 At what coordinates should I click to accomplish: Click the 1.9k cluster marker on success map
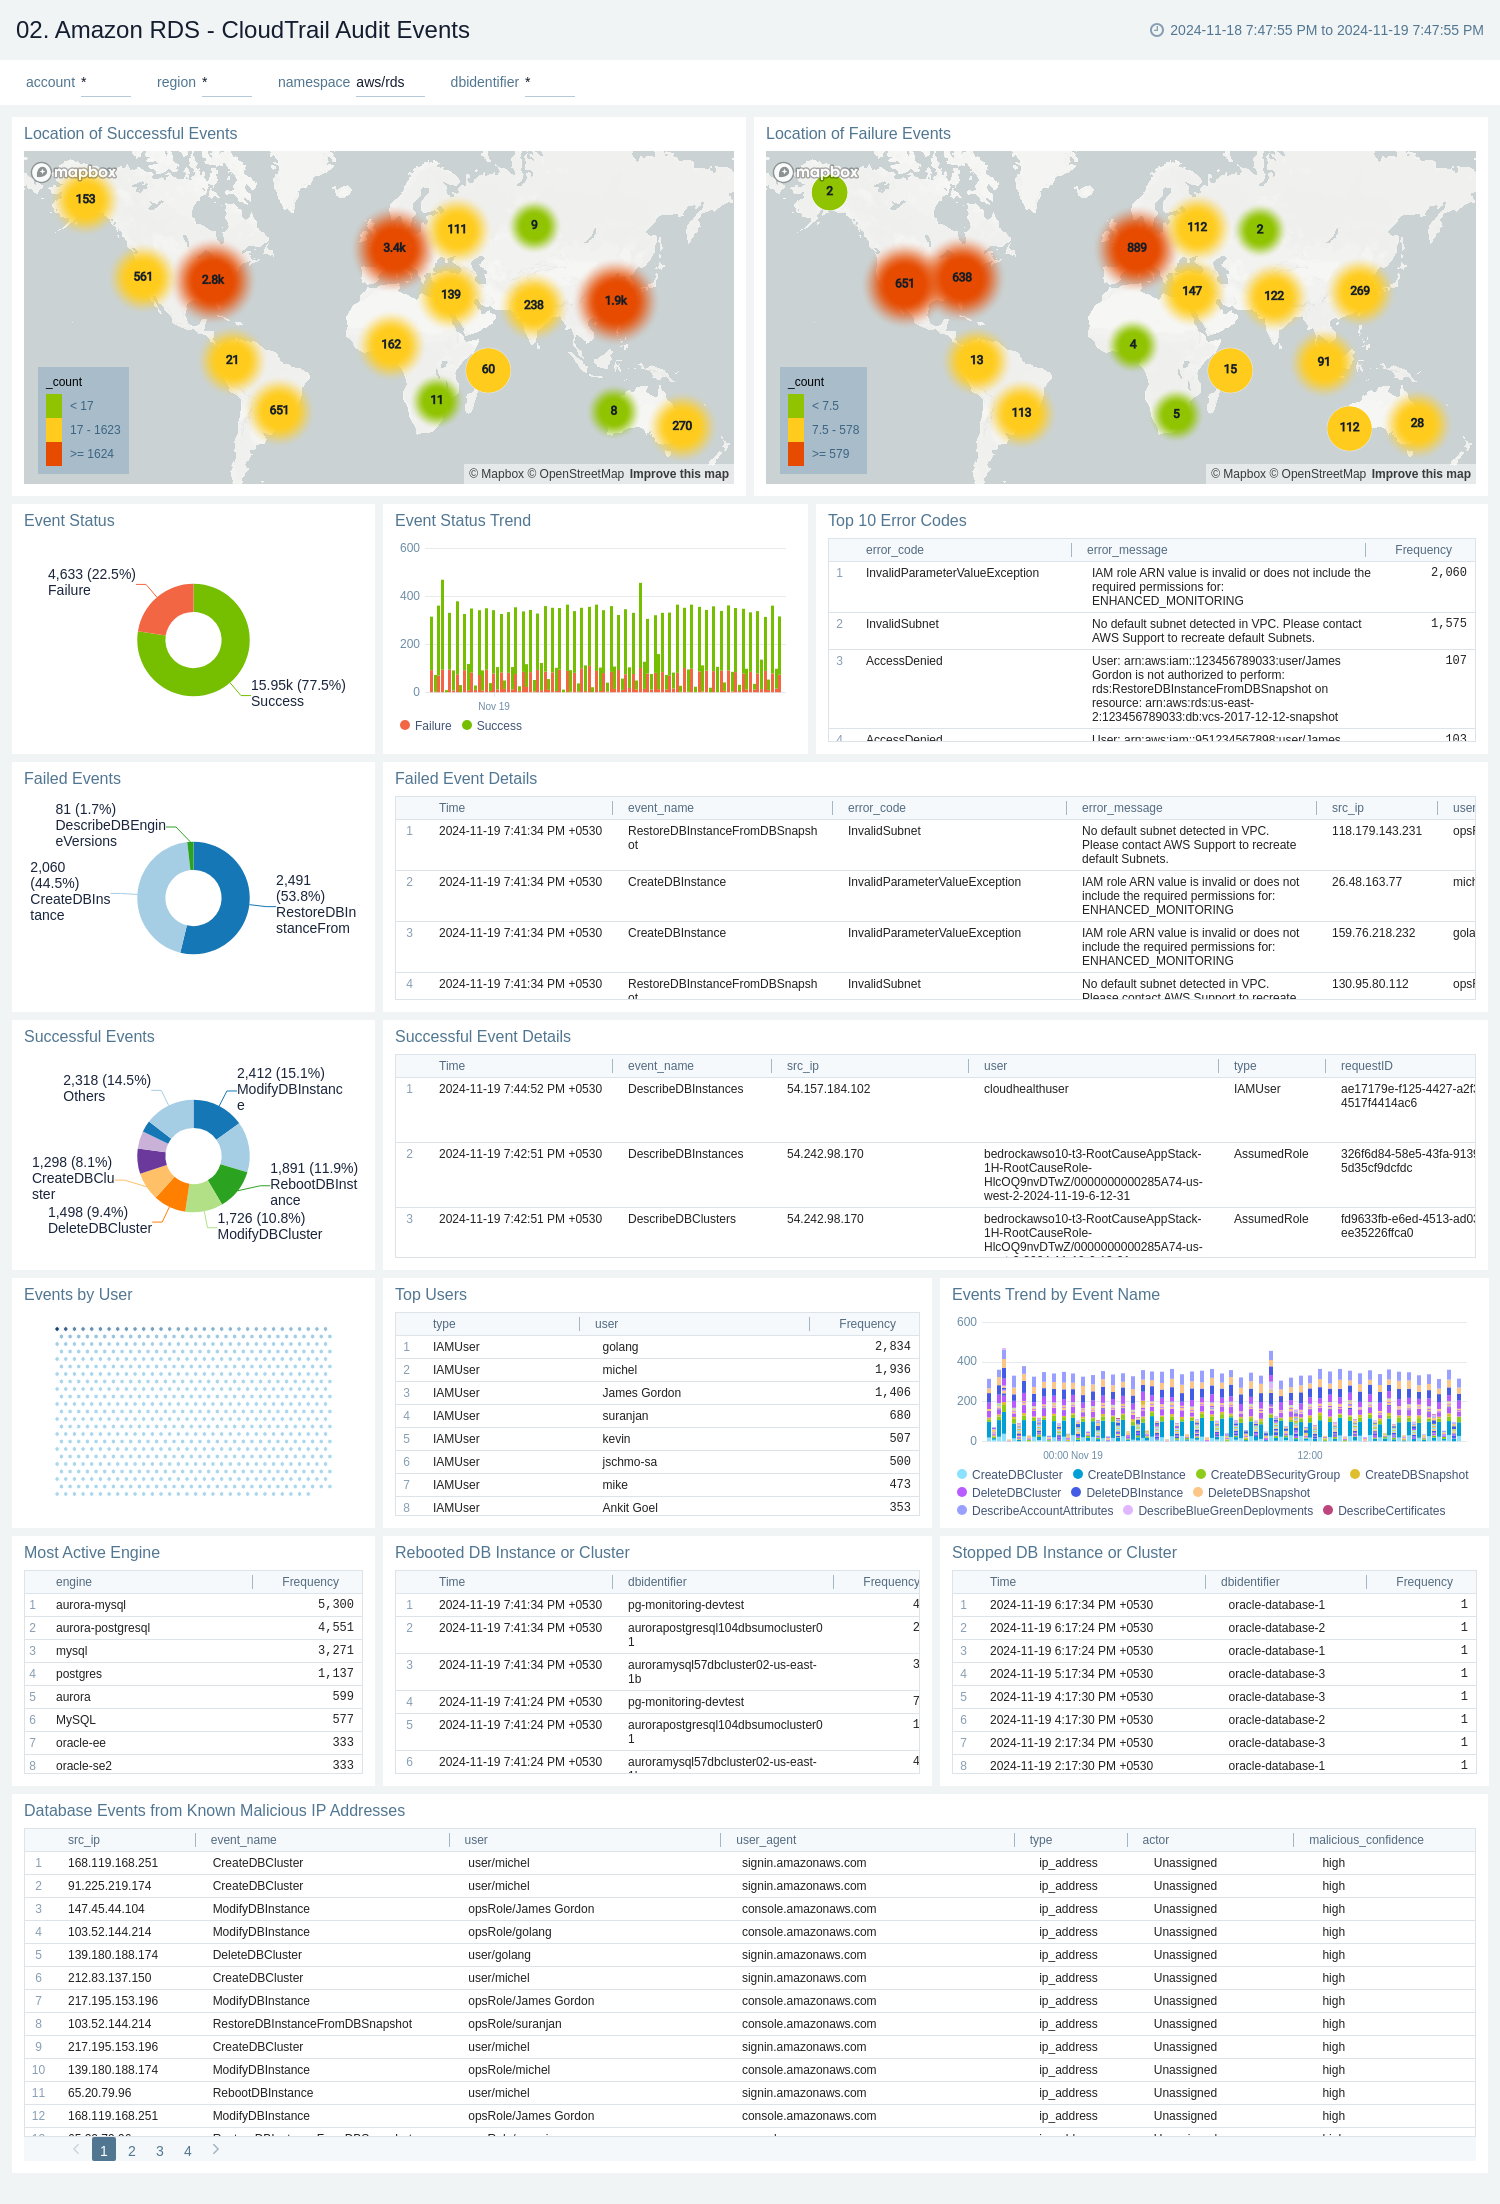pyautogui.click(x=616, y=300)
